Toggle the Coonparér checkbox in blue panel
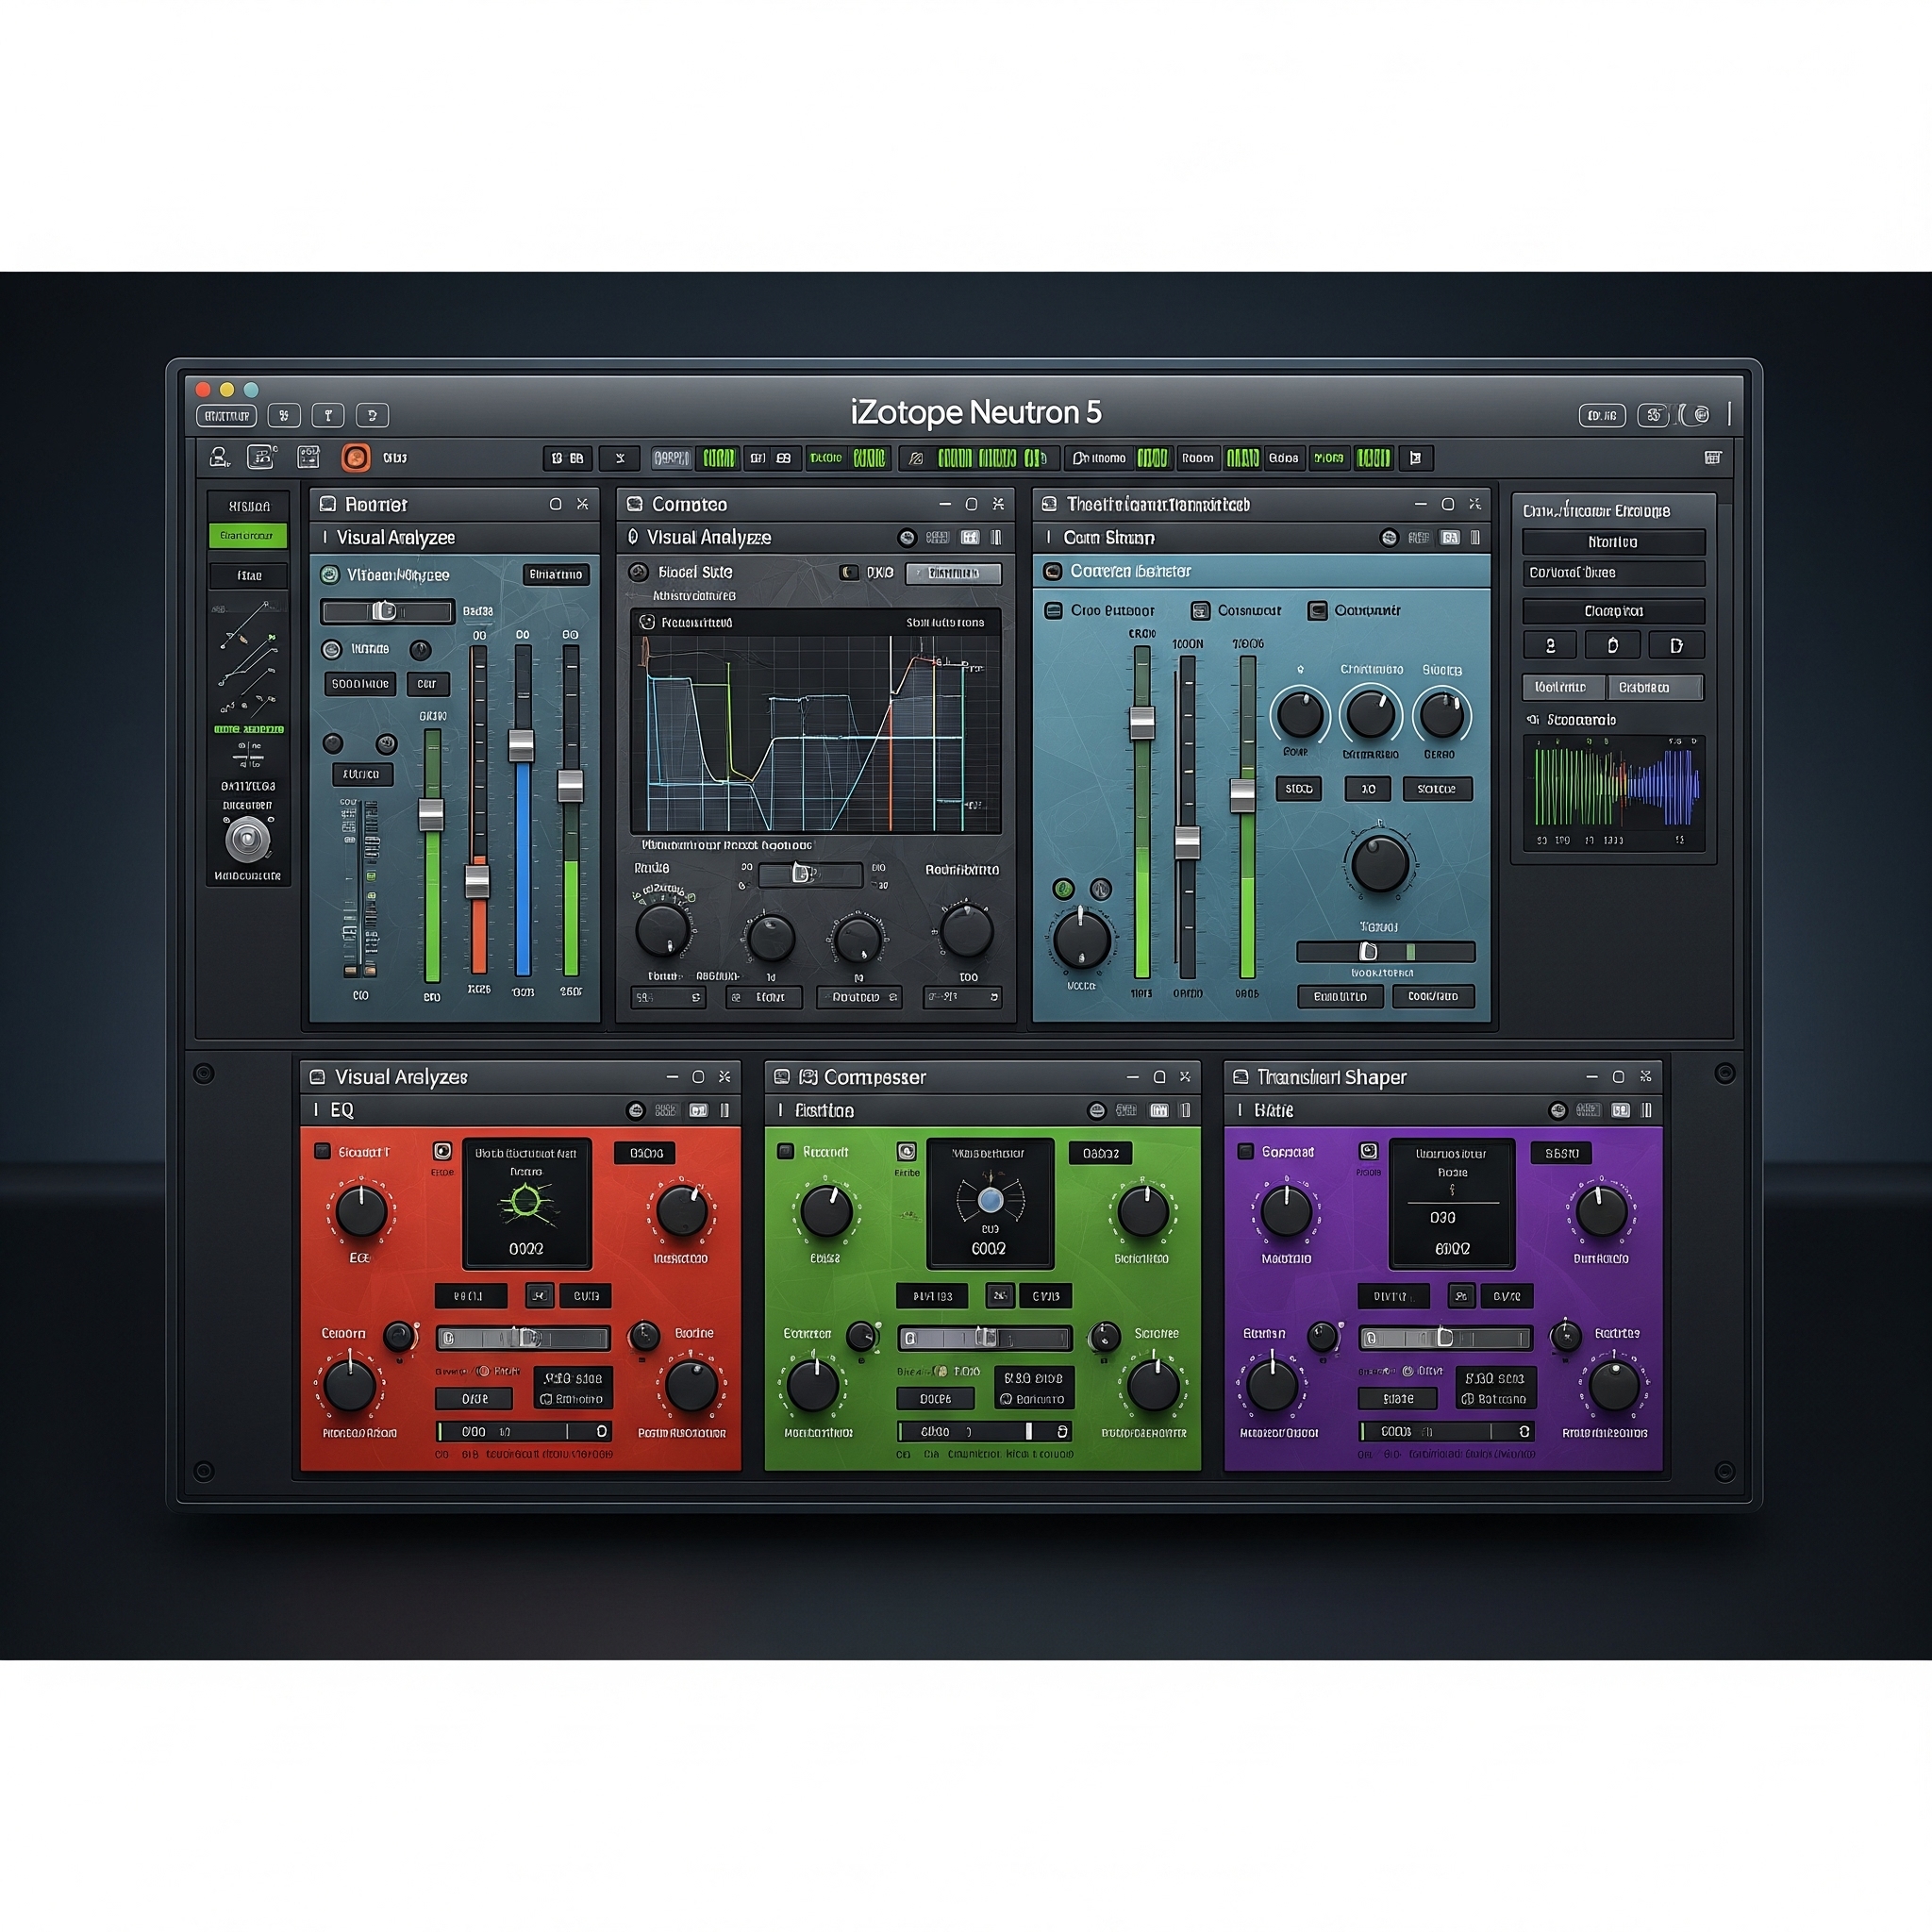Screen dimensions: 1932x1932 (x=1318, y=610)
